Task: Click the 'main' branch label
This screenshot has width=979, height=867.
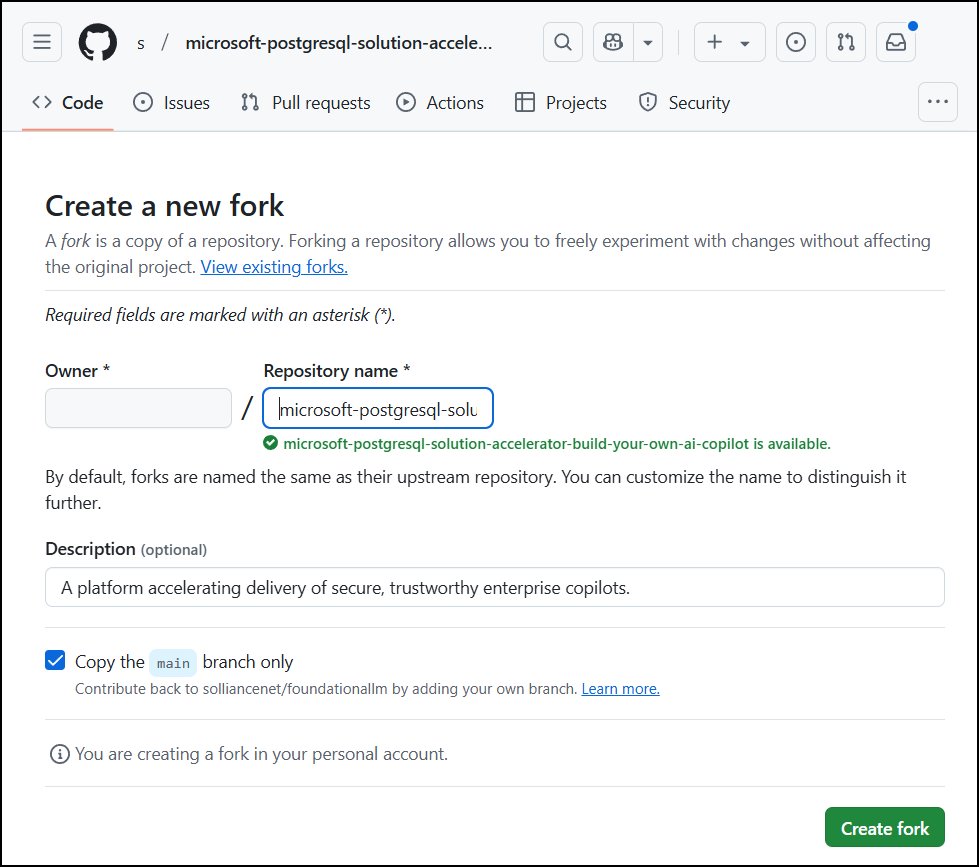Action: [173, 662]
